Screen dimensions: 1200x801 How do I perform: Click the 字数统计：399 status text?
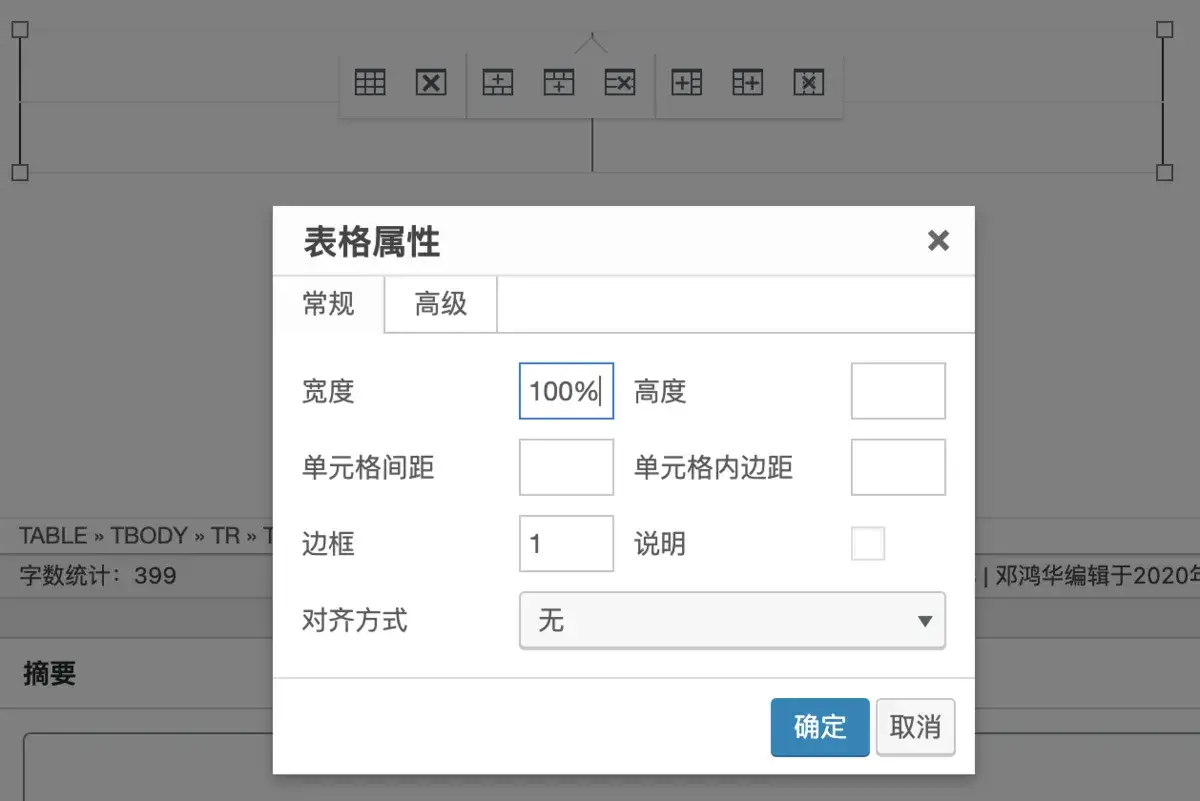98,576
